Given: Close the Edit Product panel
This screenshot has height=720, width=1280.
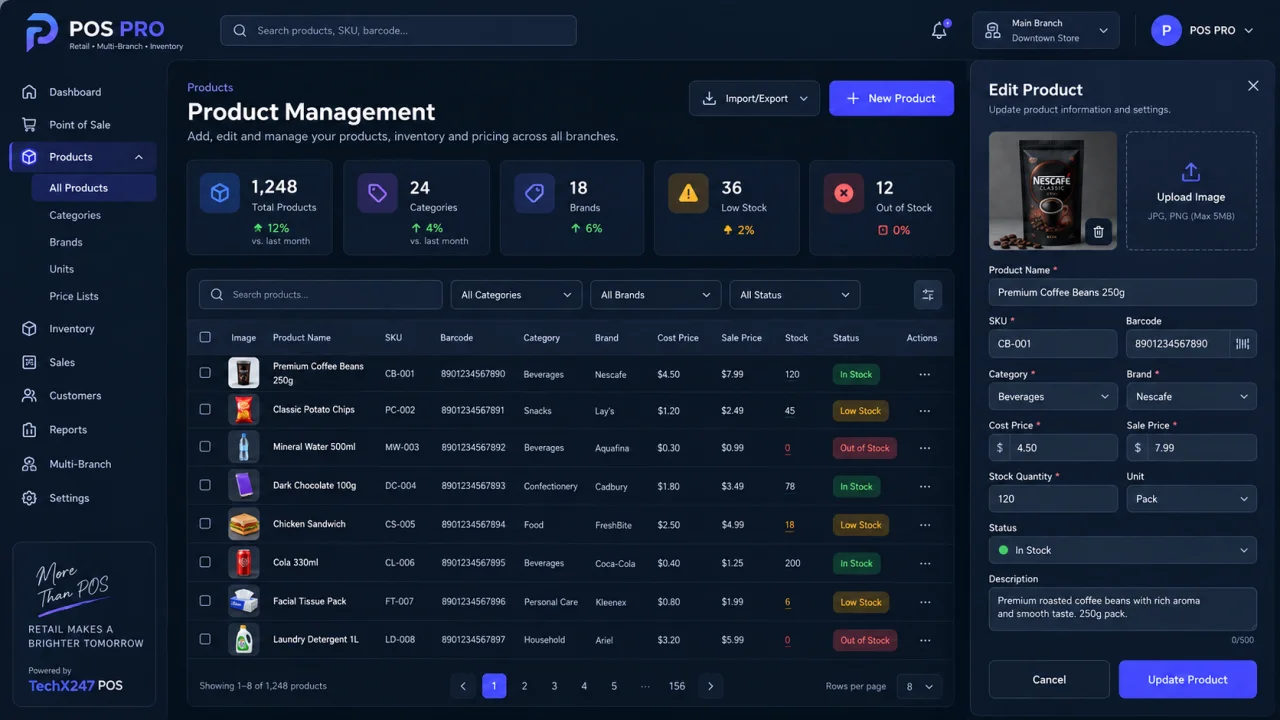Looking at the screenshot, I should pyautogui.click(x=1253, y=86).
